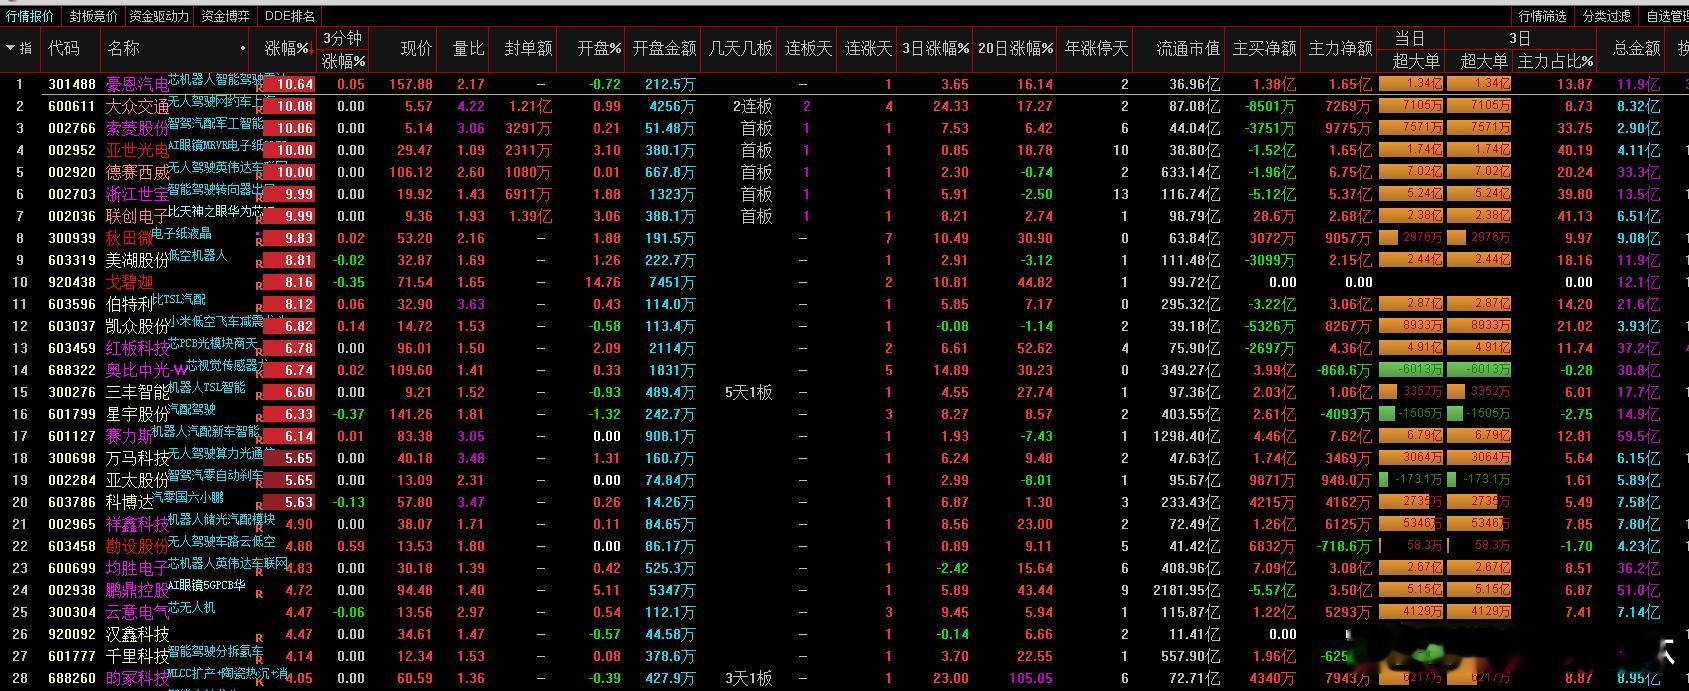Select the 奥比中光-W stock name
This screenshot has width=1689, height=691.
tap(146, 370)
